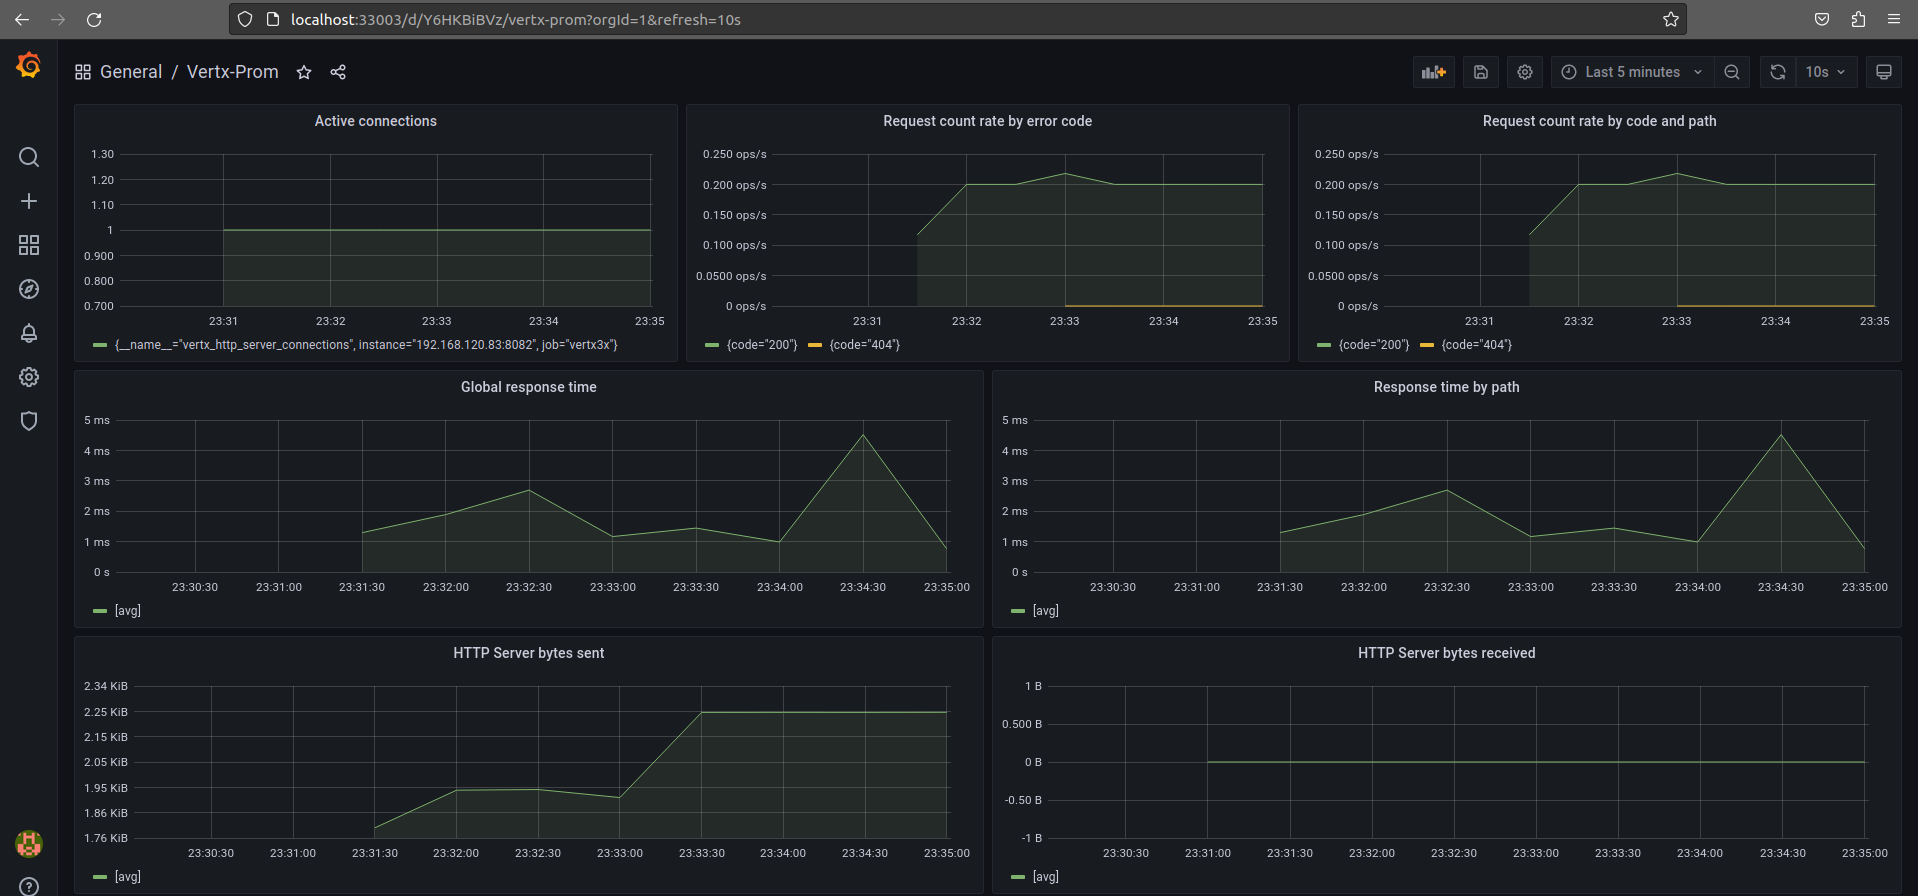Share the dashboard using share icon
This screenshot has width=1918, height=896.
tap(338, 72)
